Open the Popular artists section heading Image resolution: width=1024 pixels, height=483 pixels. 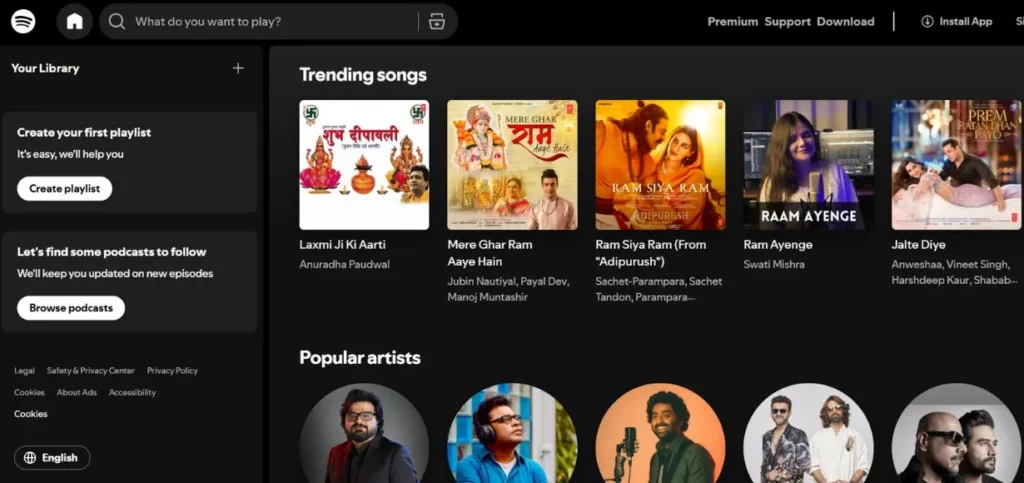(359, 358)
